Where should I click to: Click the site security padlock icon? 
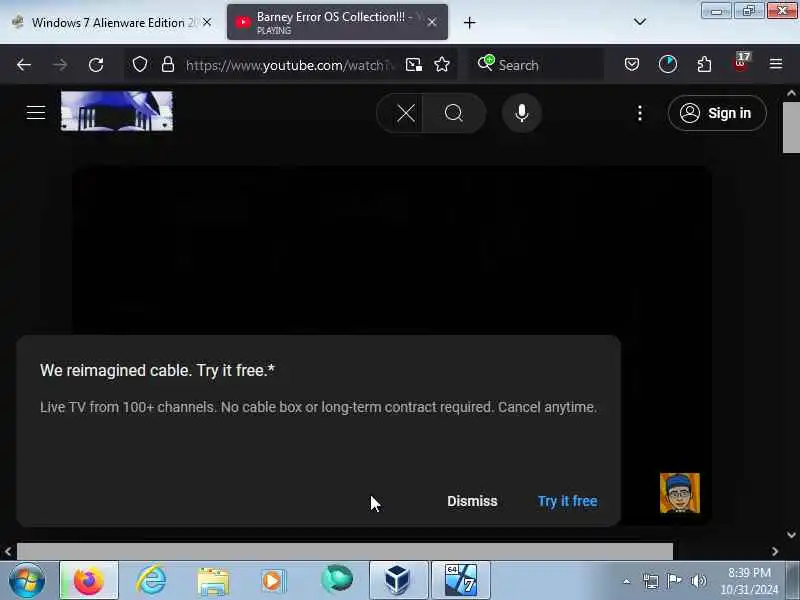(x=168, y=65)
